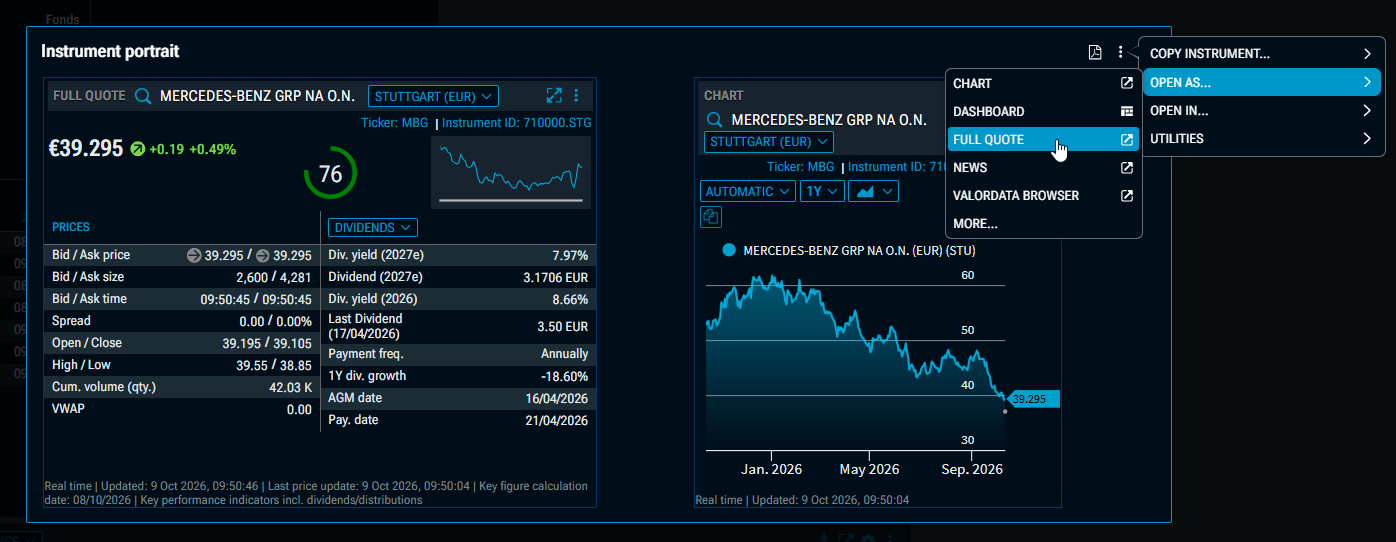The image size is (1396, 542).
Task: Open the AUTOMATIC interval dropdown
Action: pyautogui.click(x=749, y=191)
